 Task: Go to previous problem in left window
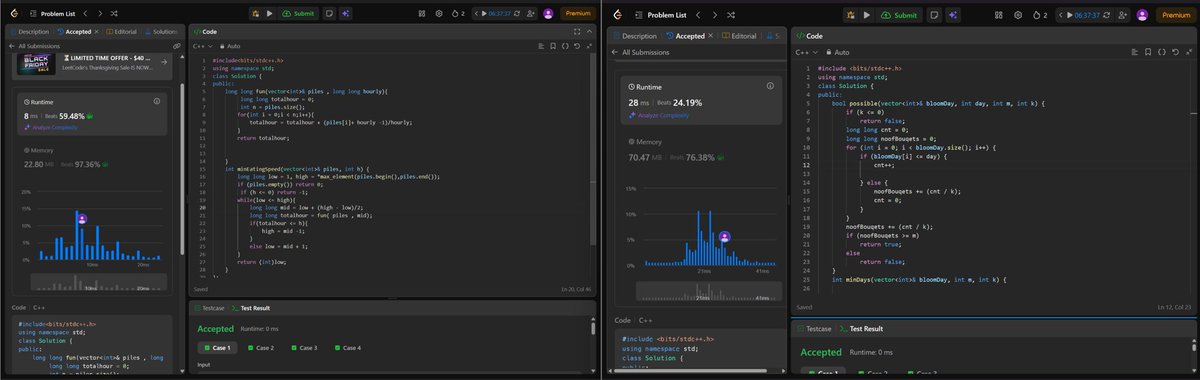pos(85,14)
